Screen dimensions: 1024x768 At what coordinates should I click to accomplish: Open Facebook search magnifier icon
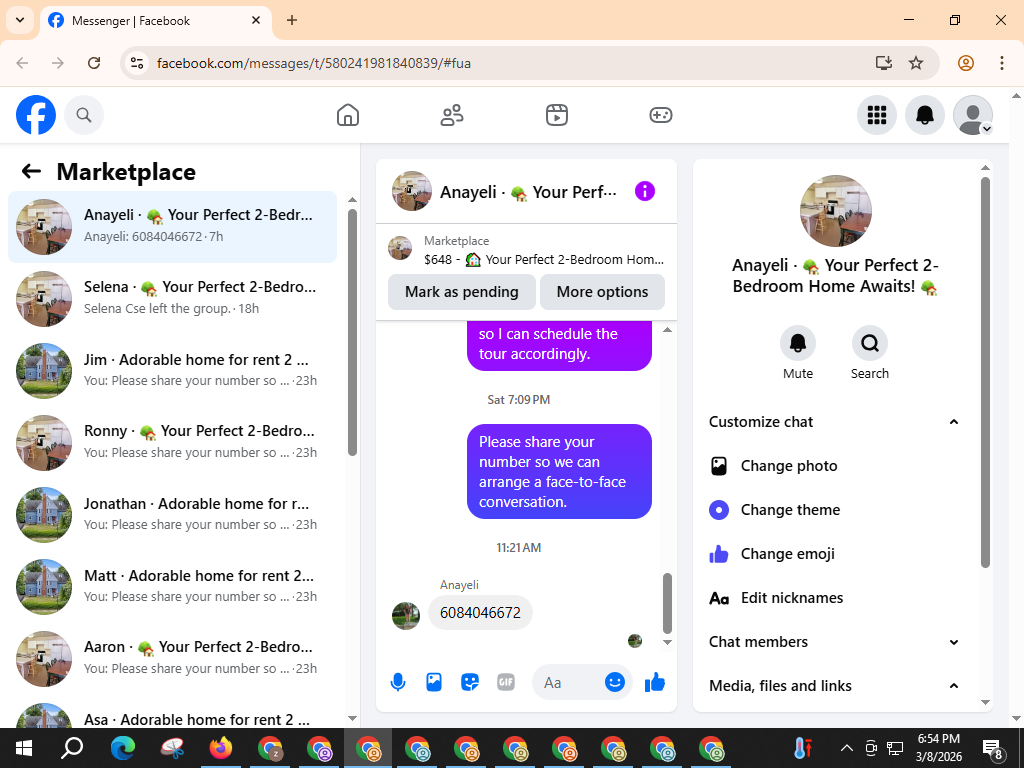pyautogui.click(x=84, y=115)
